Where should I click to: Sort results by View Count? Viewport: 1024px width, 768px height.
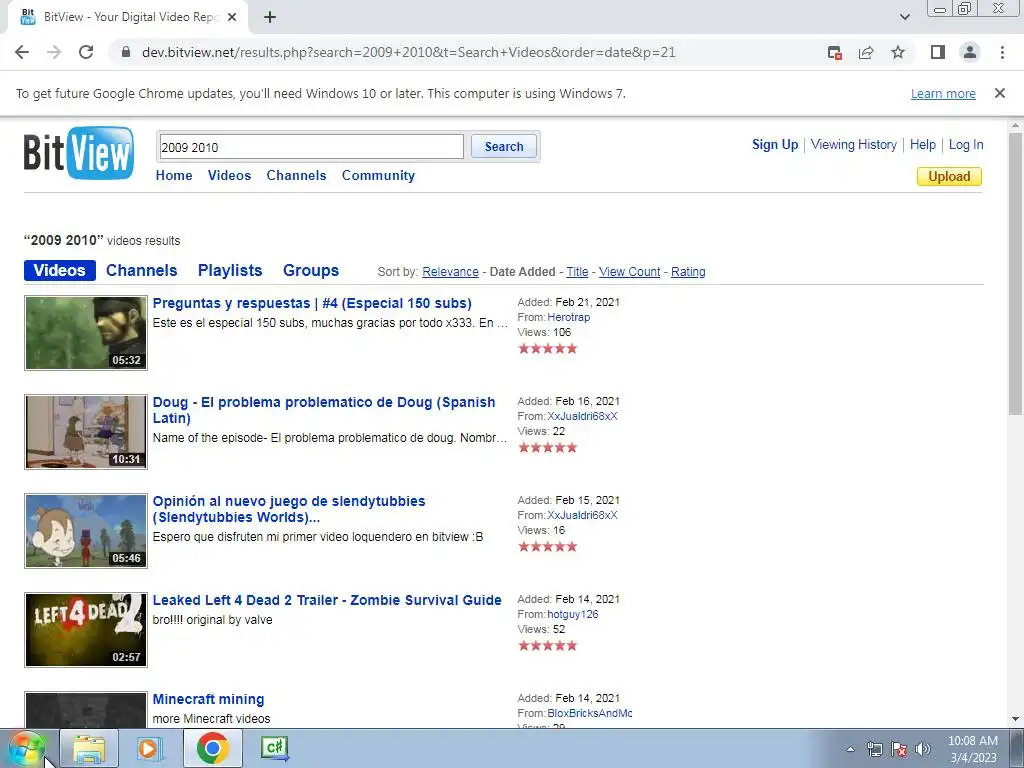(630, 272)
